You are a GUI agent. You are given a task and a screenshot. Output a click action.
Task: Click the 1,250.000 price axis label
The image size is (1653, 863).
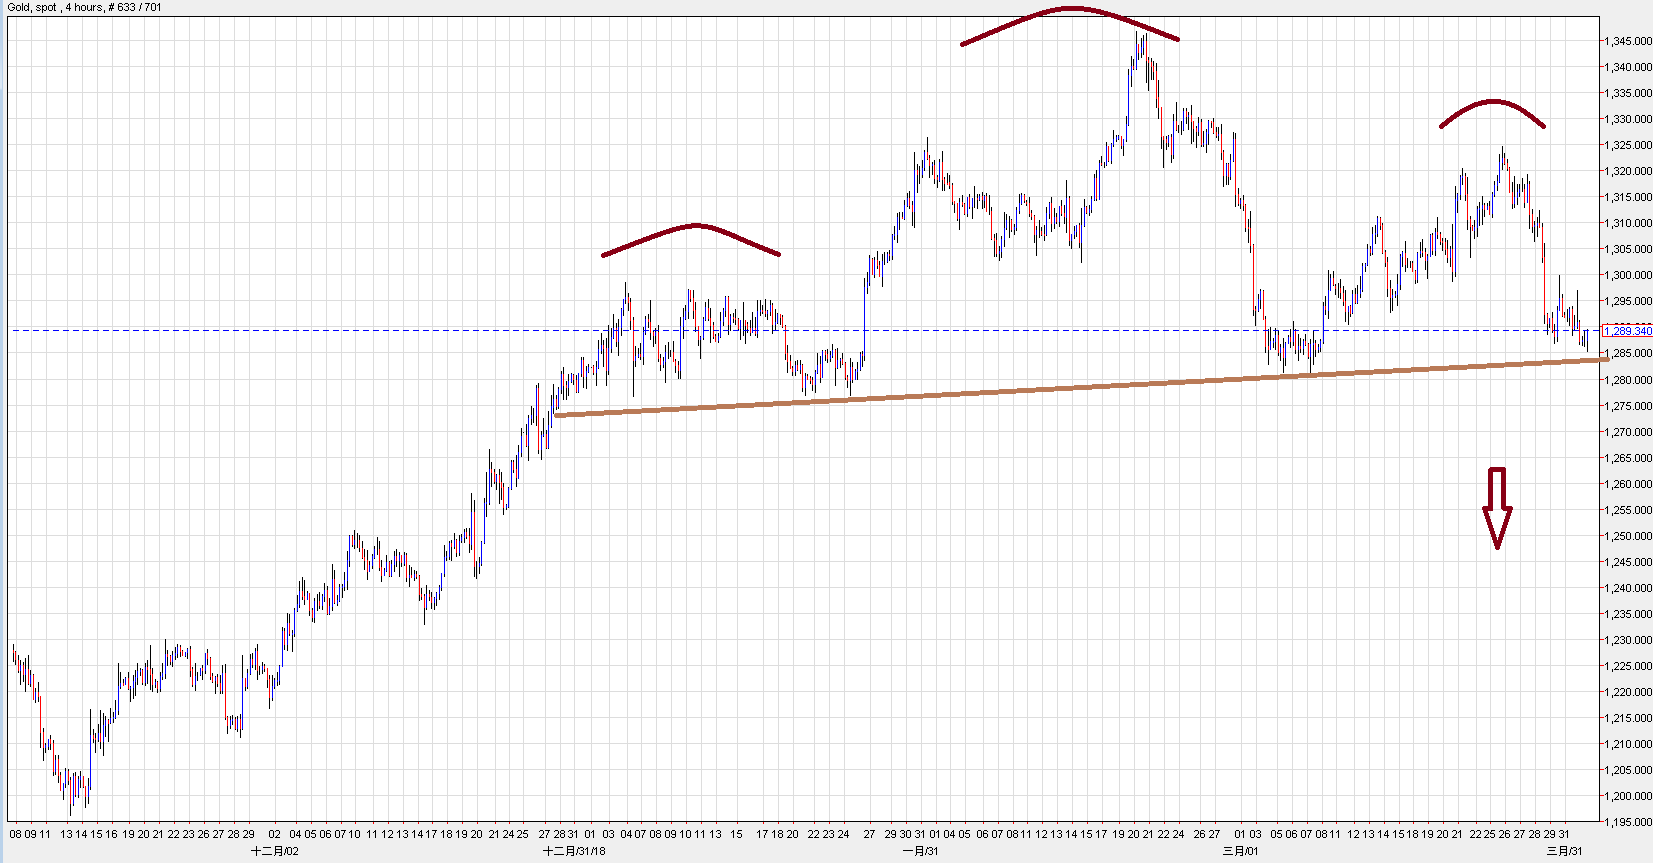click(x=1628, y=536)
